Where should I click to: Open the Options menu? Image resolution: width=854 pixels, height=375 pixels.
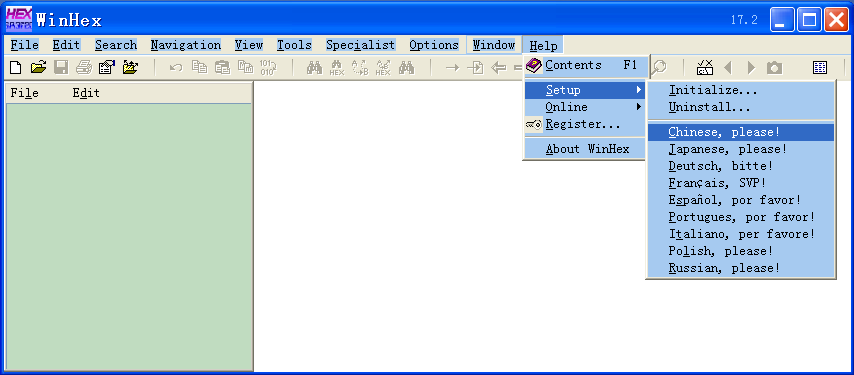(434, 45)
